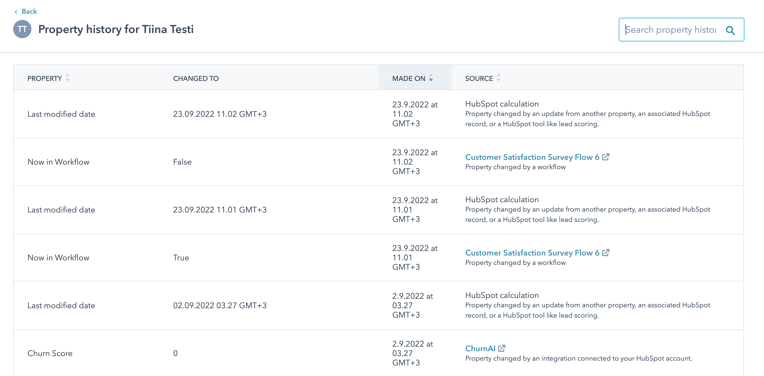
Task: Click 'HubSpot calculation' source in the 03.27 row
Action: coord(502,295)
